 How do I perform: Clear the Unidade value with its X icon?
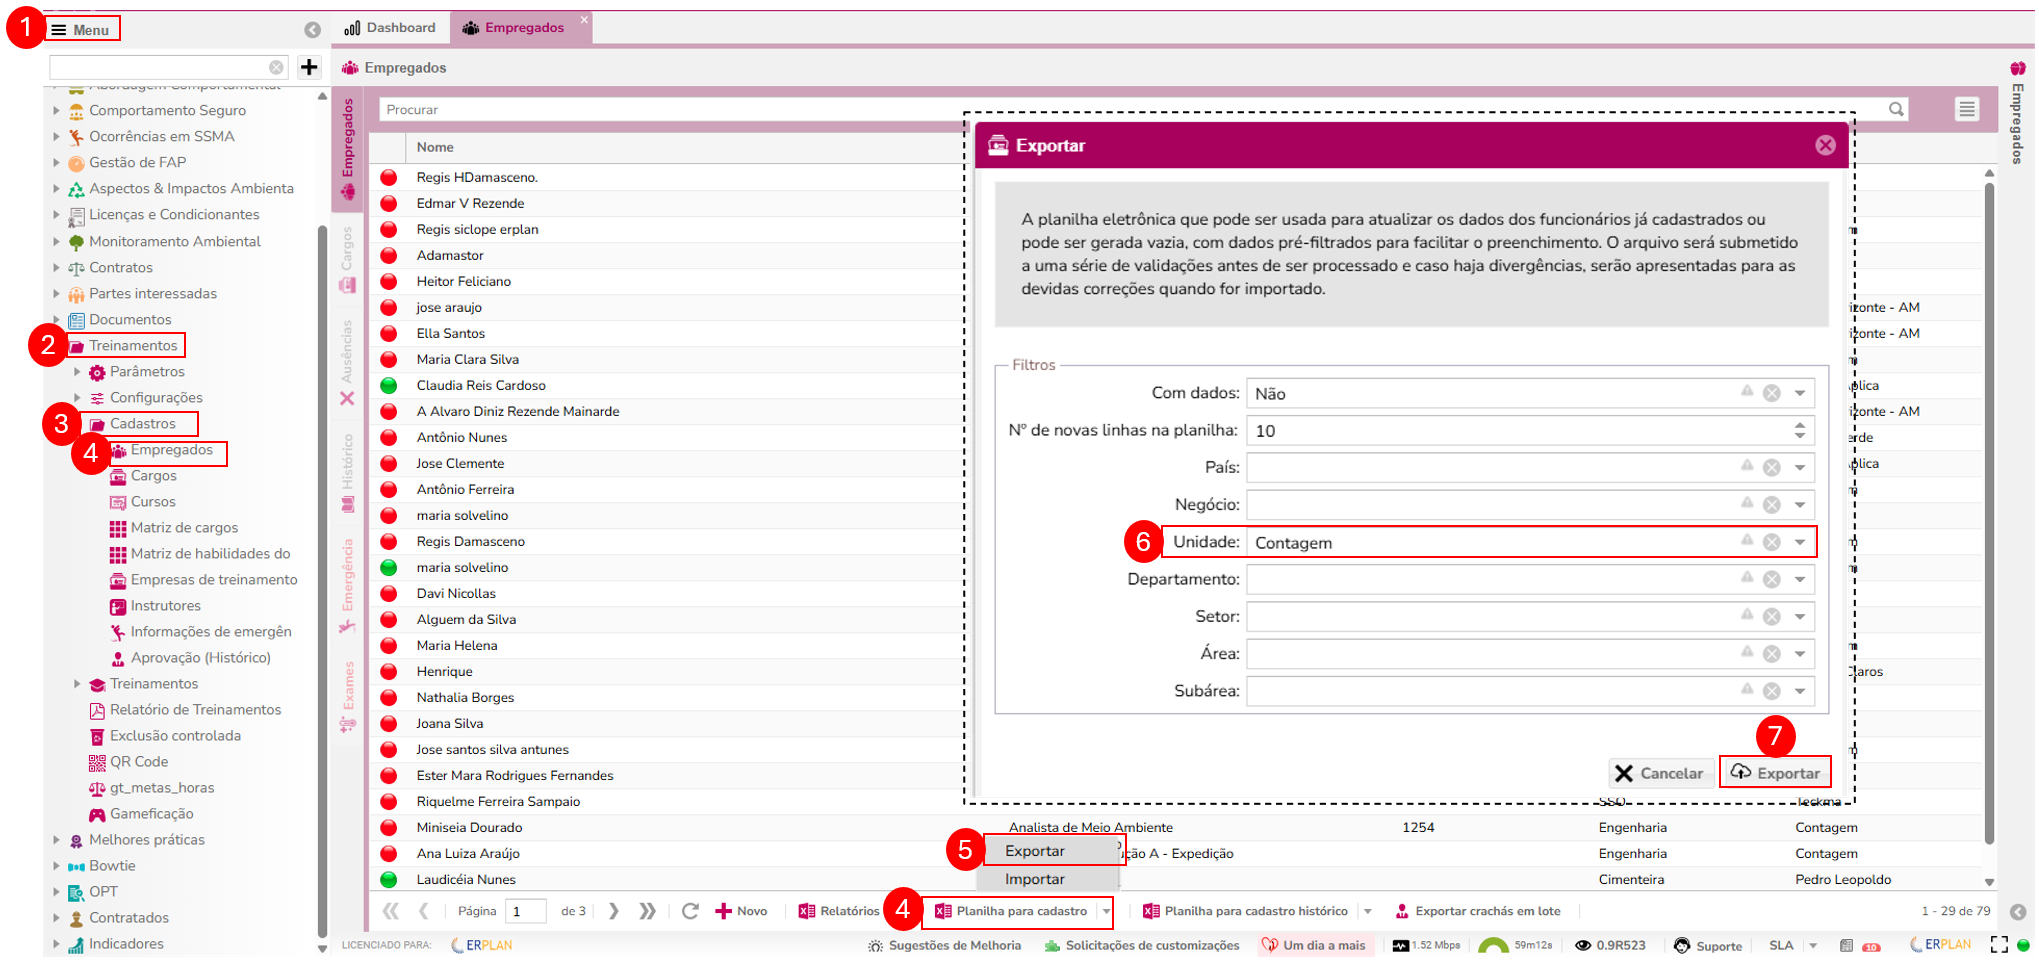pos(1772,542)
